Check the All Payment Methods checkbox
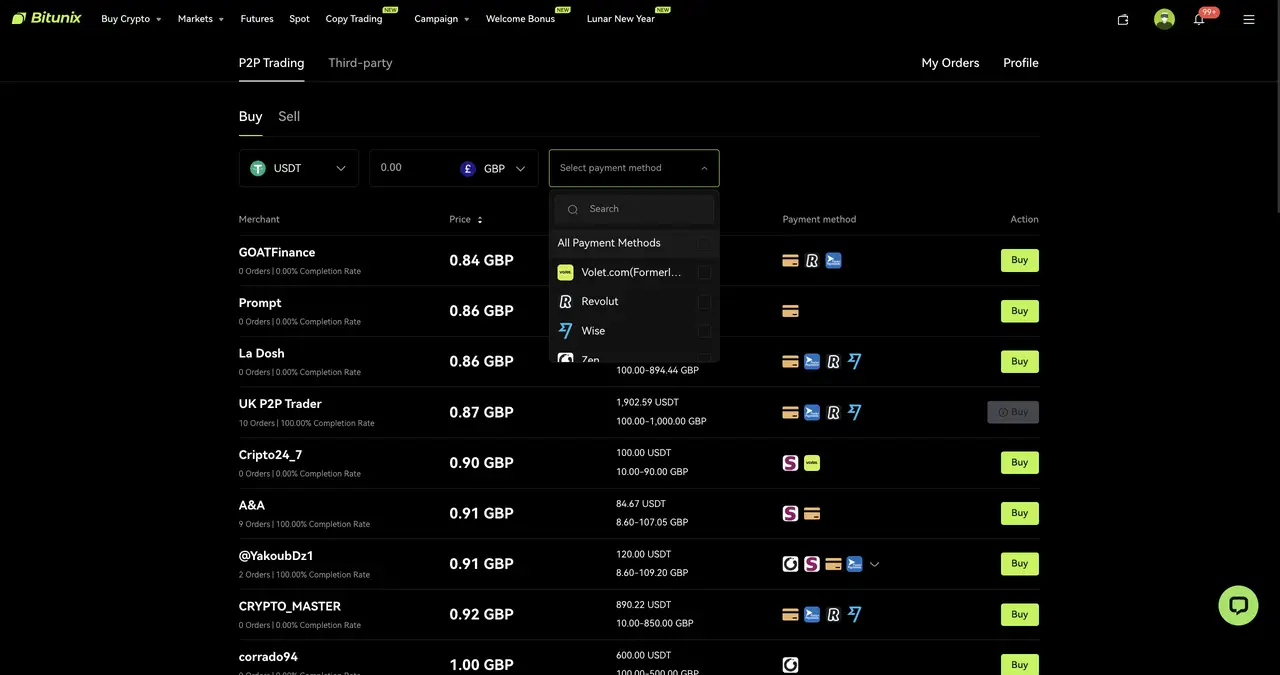Viewport: 1280px width, 675px height. coord(703,243)
